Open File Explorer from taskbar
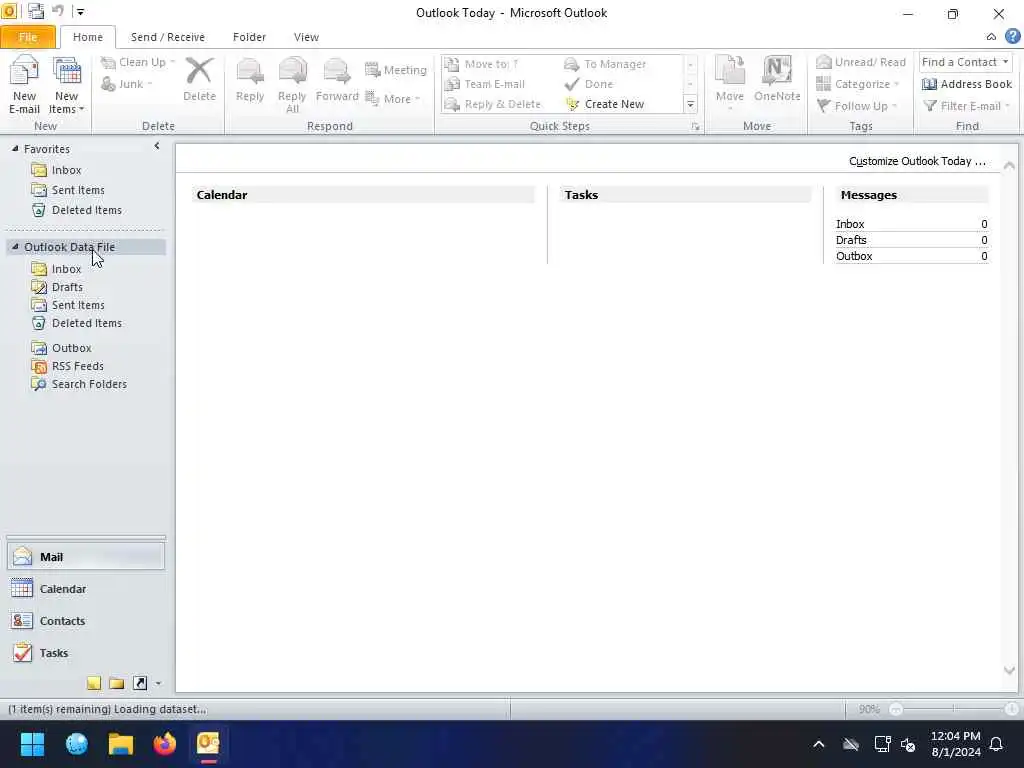The height and width of the screenshot is (768, 1024). coord(120,744)
